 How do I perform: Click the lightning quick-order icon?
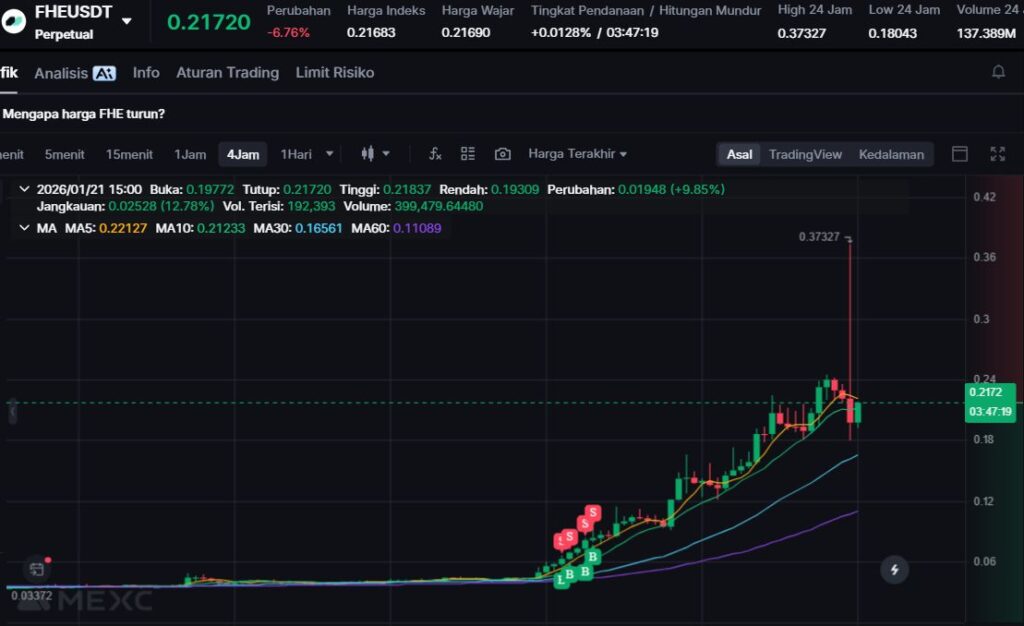pos(894,570)
